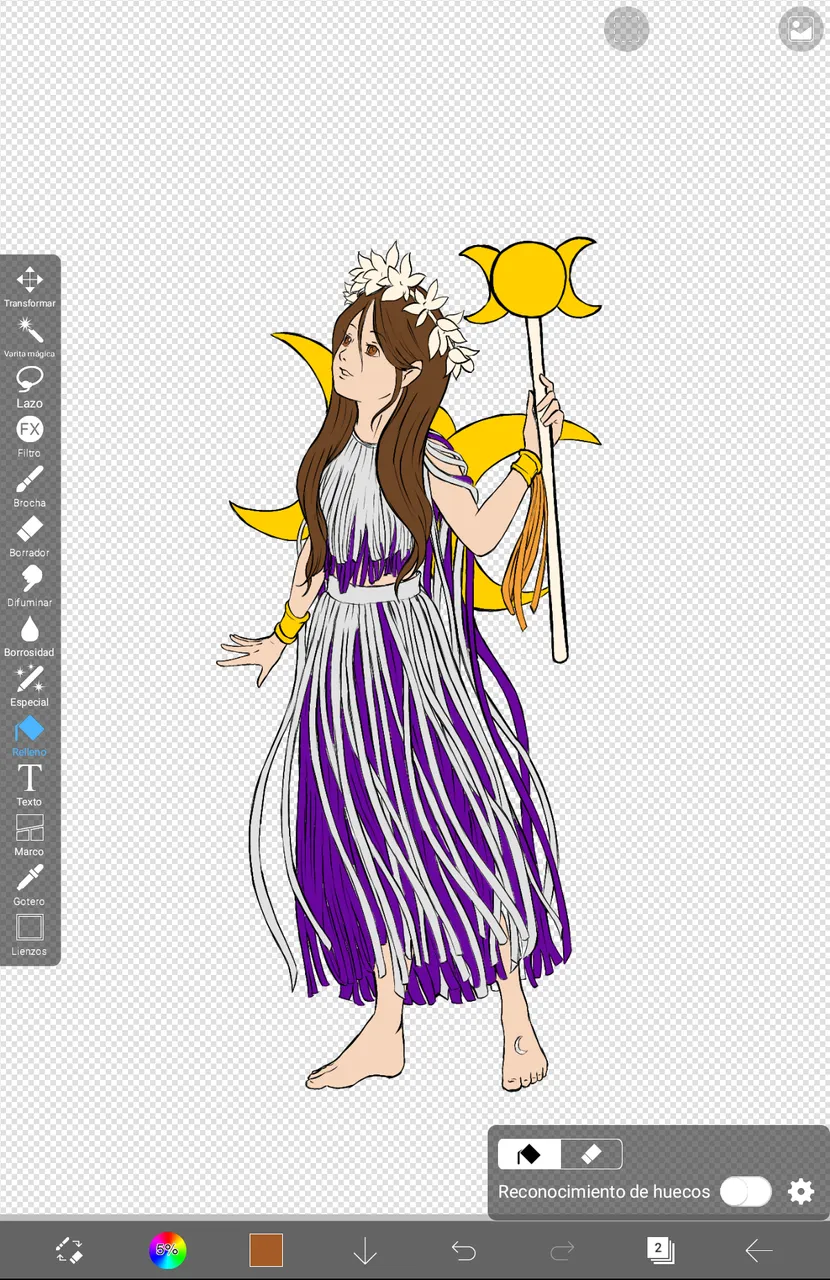Open the layers panel

[x=660, y=1250]
